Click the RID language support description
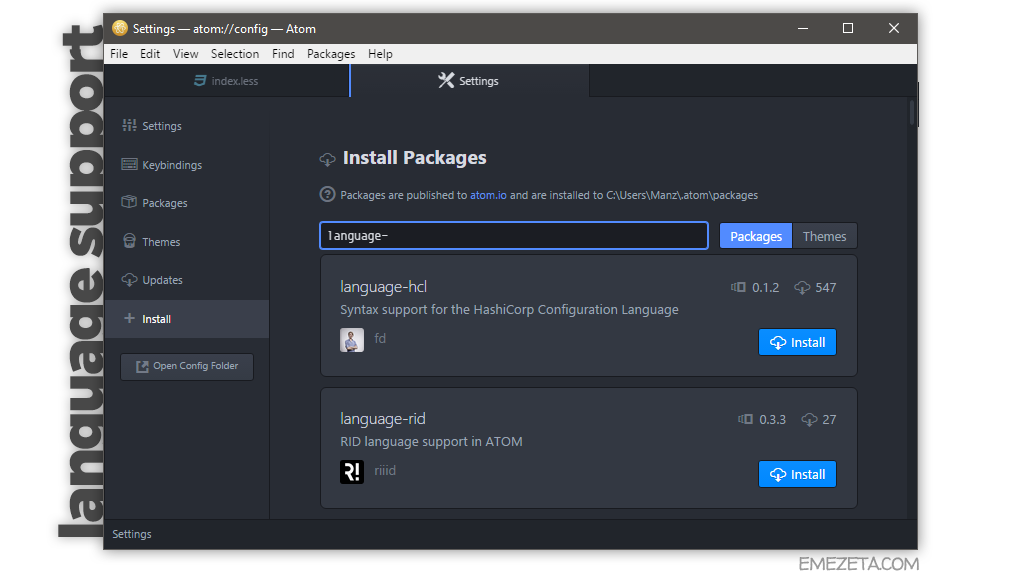 click(x=431, y=442)
